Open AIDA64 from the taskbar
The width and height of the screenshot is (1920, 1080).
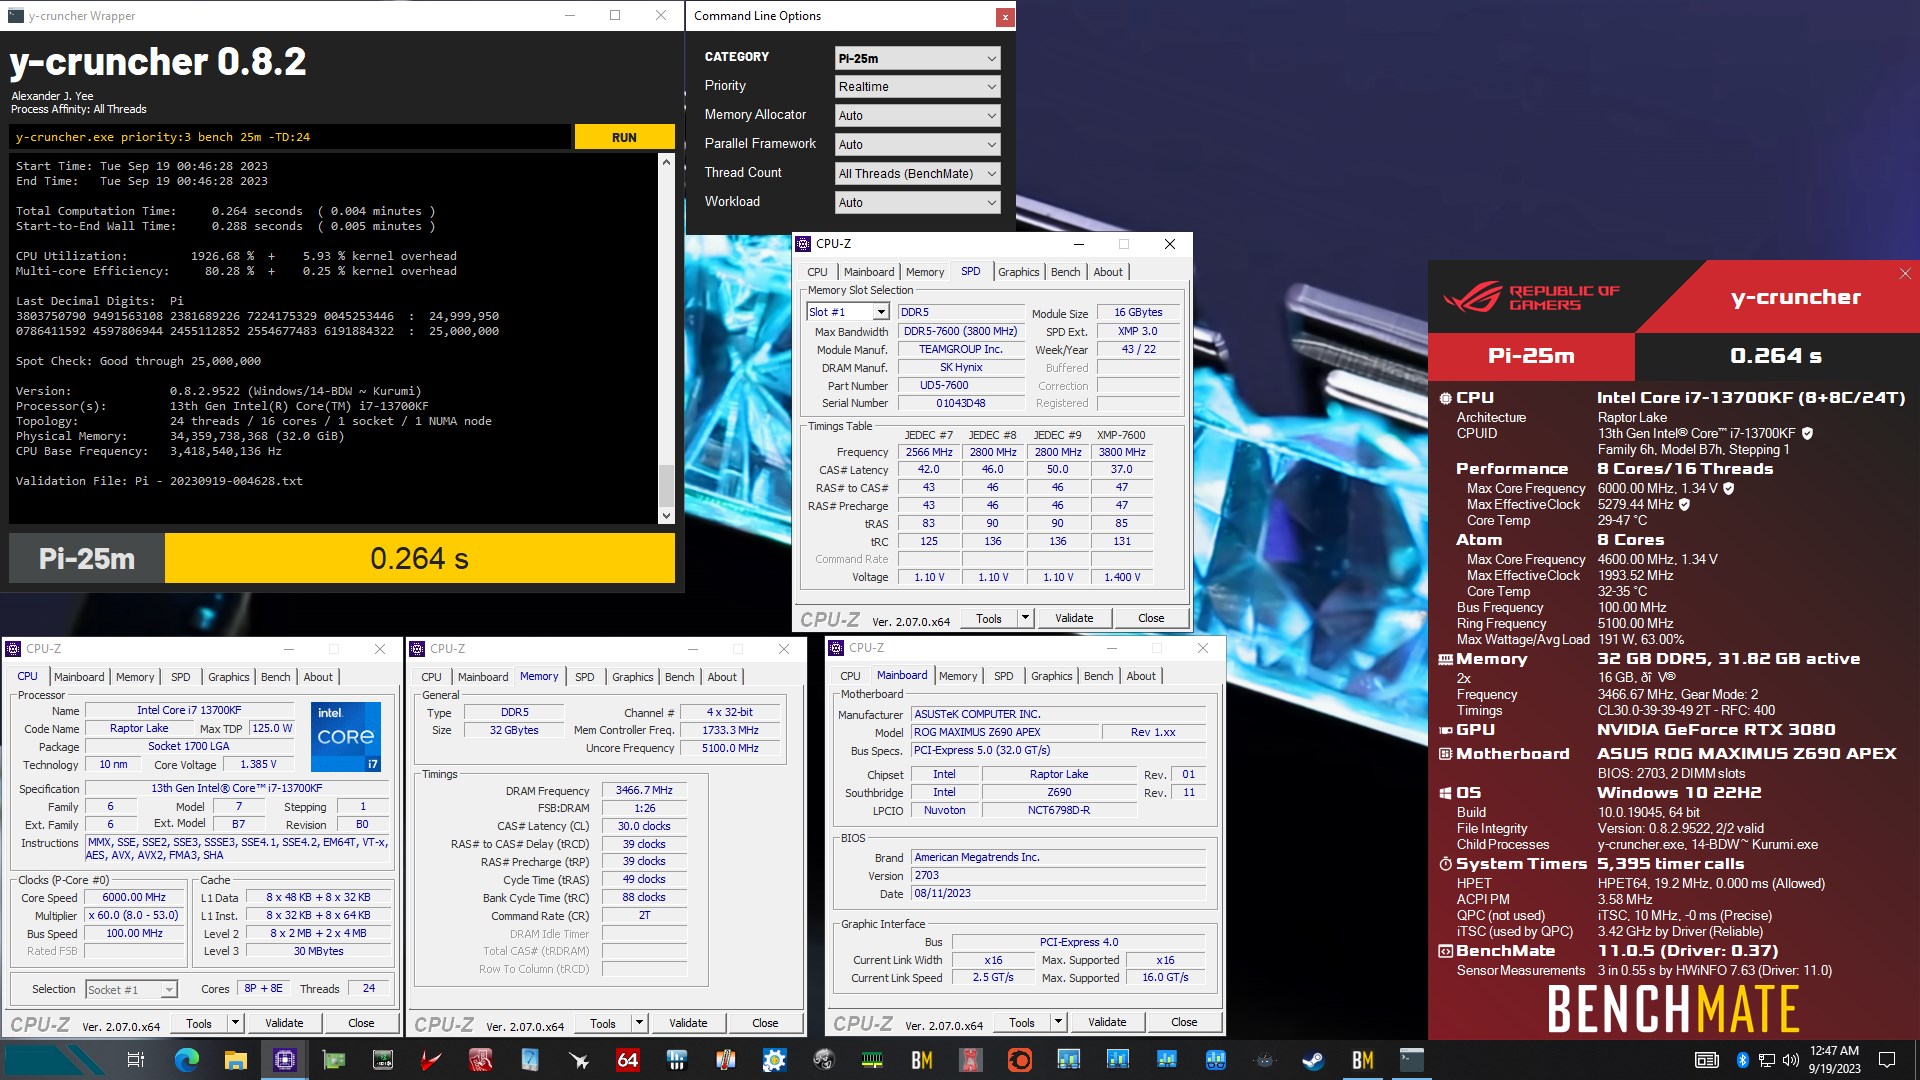628,1060
